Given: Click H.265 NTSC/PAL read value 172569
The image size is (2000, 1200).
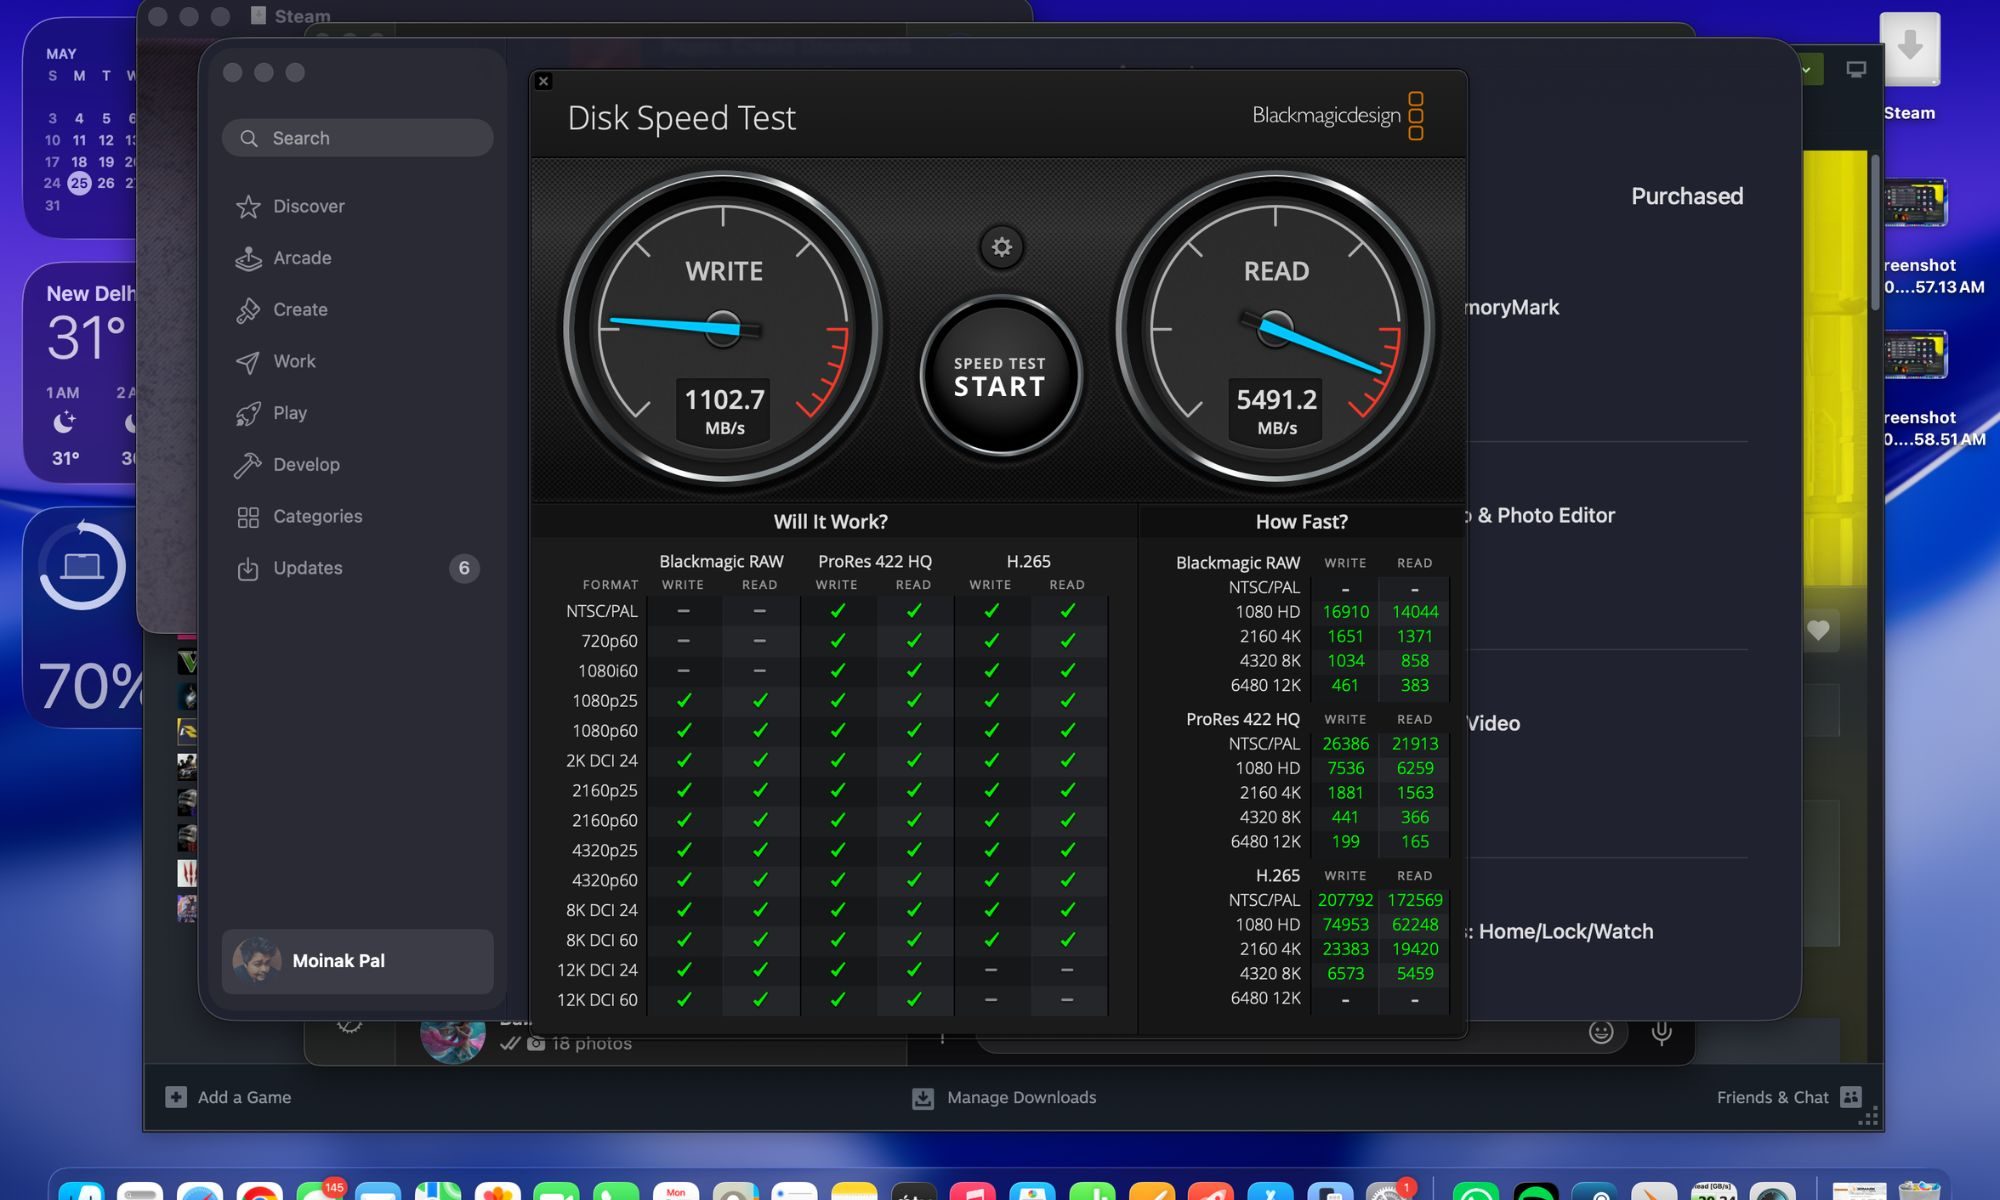Looking at the screenshot, I should pyautogui.click(x=1415, y=900).
